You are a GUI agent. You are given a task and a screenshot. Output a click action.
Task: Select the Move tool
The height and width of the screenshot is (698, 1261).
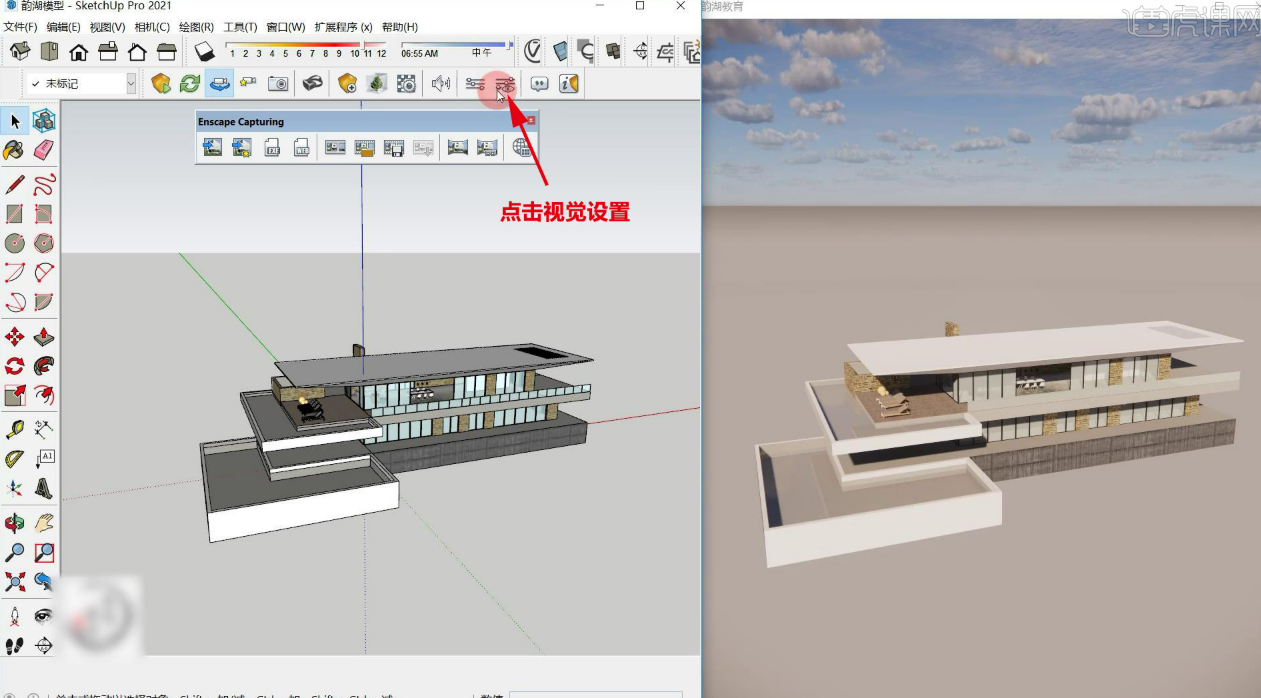click(x=15, y=337)
